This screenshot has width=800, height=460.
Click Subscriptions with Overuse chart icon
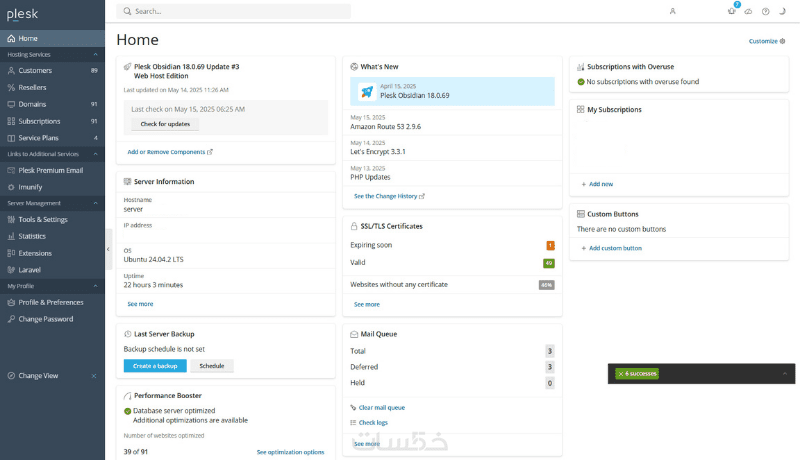click(x=581, y=67)
